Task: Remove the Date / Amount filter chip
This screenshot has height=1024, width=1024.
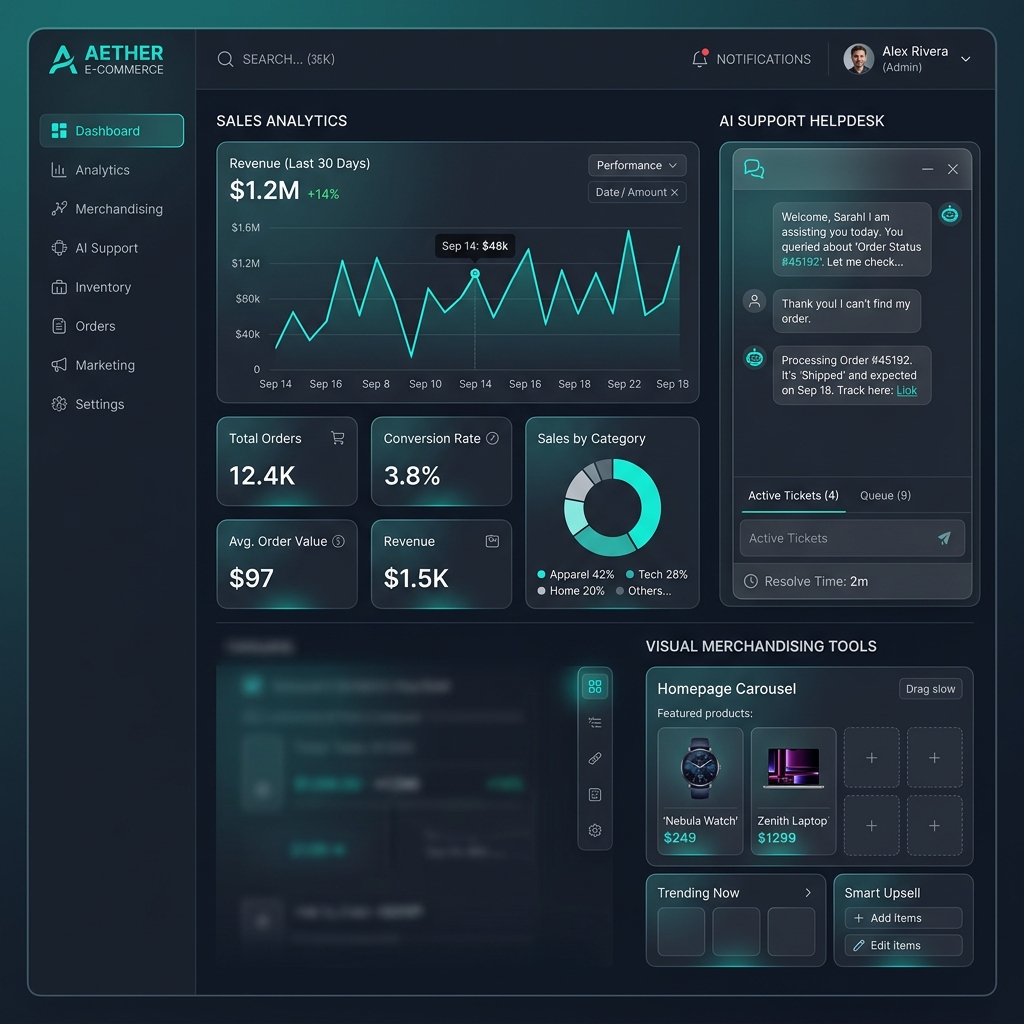Action: [675, 192]
